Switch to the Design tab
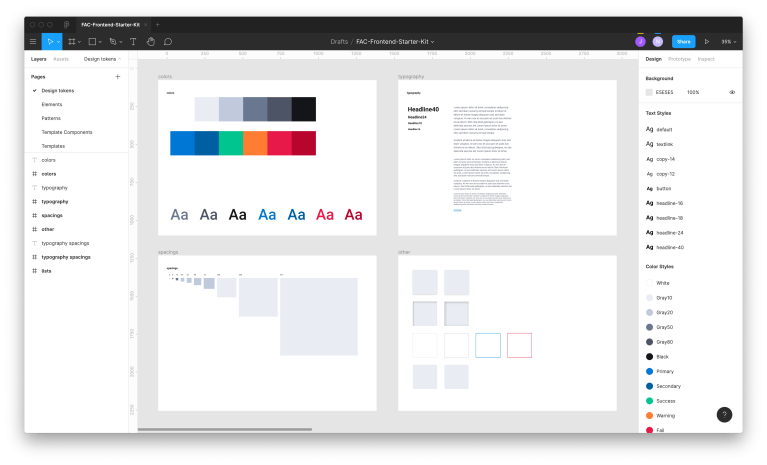The height and width of the screenshot is (465, 767). pyautogui.click(x=653, y=59)
